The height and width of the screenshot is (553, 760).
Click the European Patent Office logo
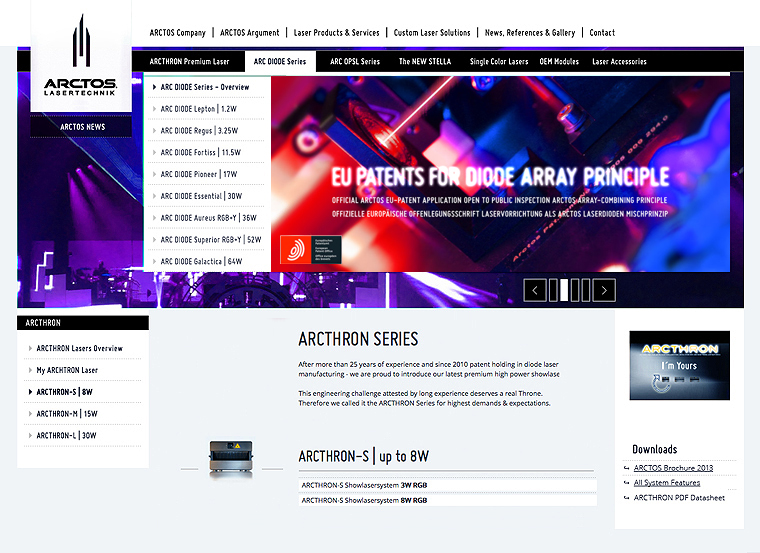click(310, 249)
